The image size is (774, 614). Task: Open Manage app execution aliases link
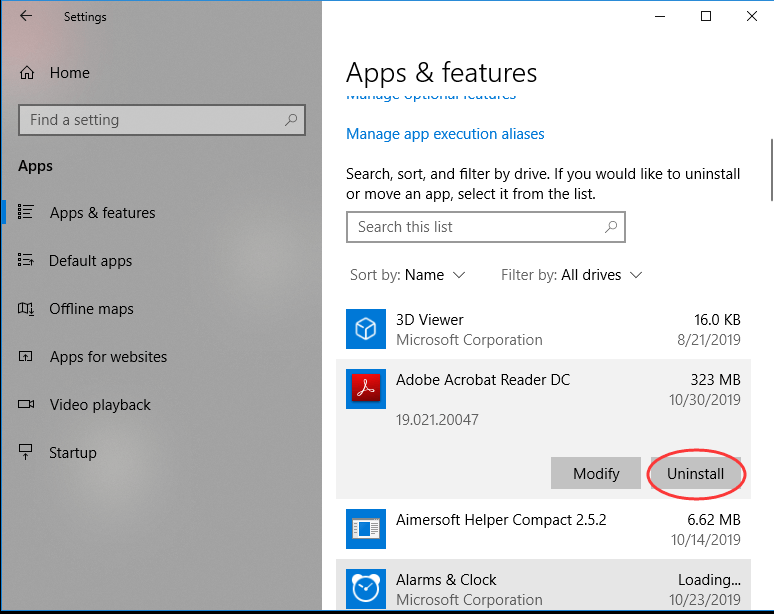point(445,134)
